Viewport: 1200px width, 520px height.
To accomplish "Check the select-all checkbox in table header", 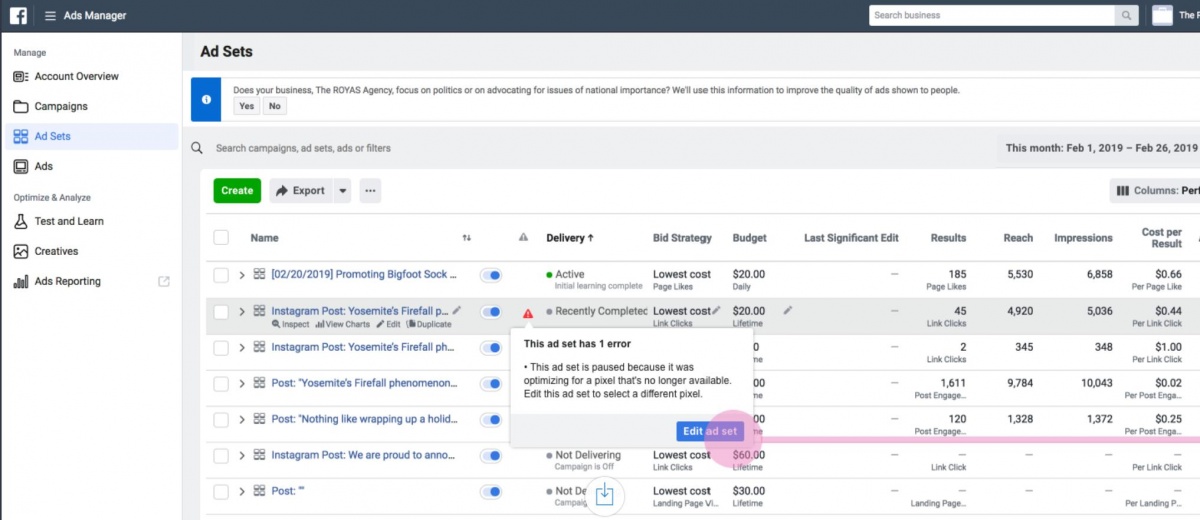I will point(221,238).
